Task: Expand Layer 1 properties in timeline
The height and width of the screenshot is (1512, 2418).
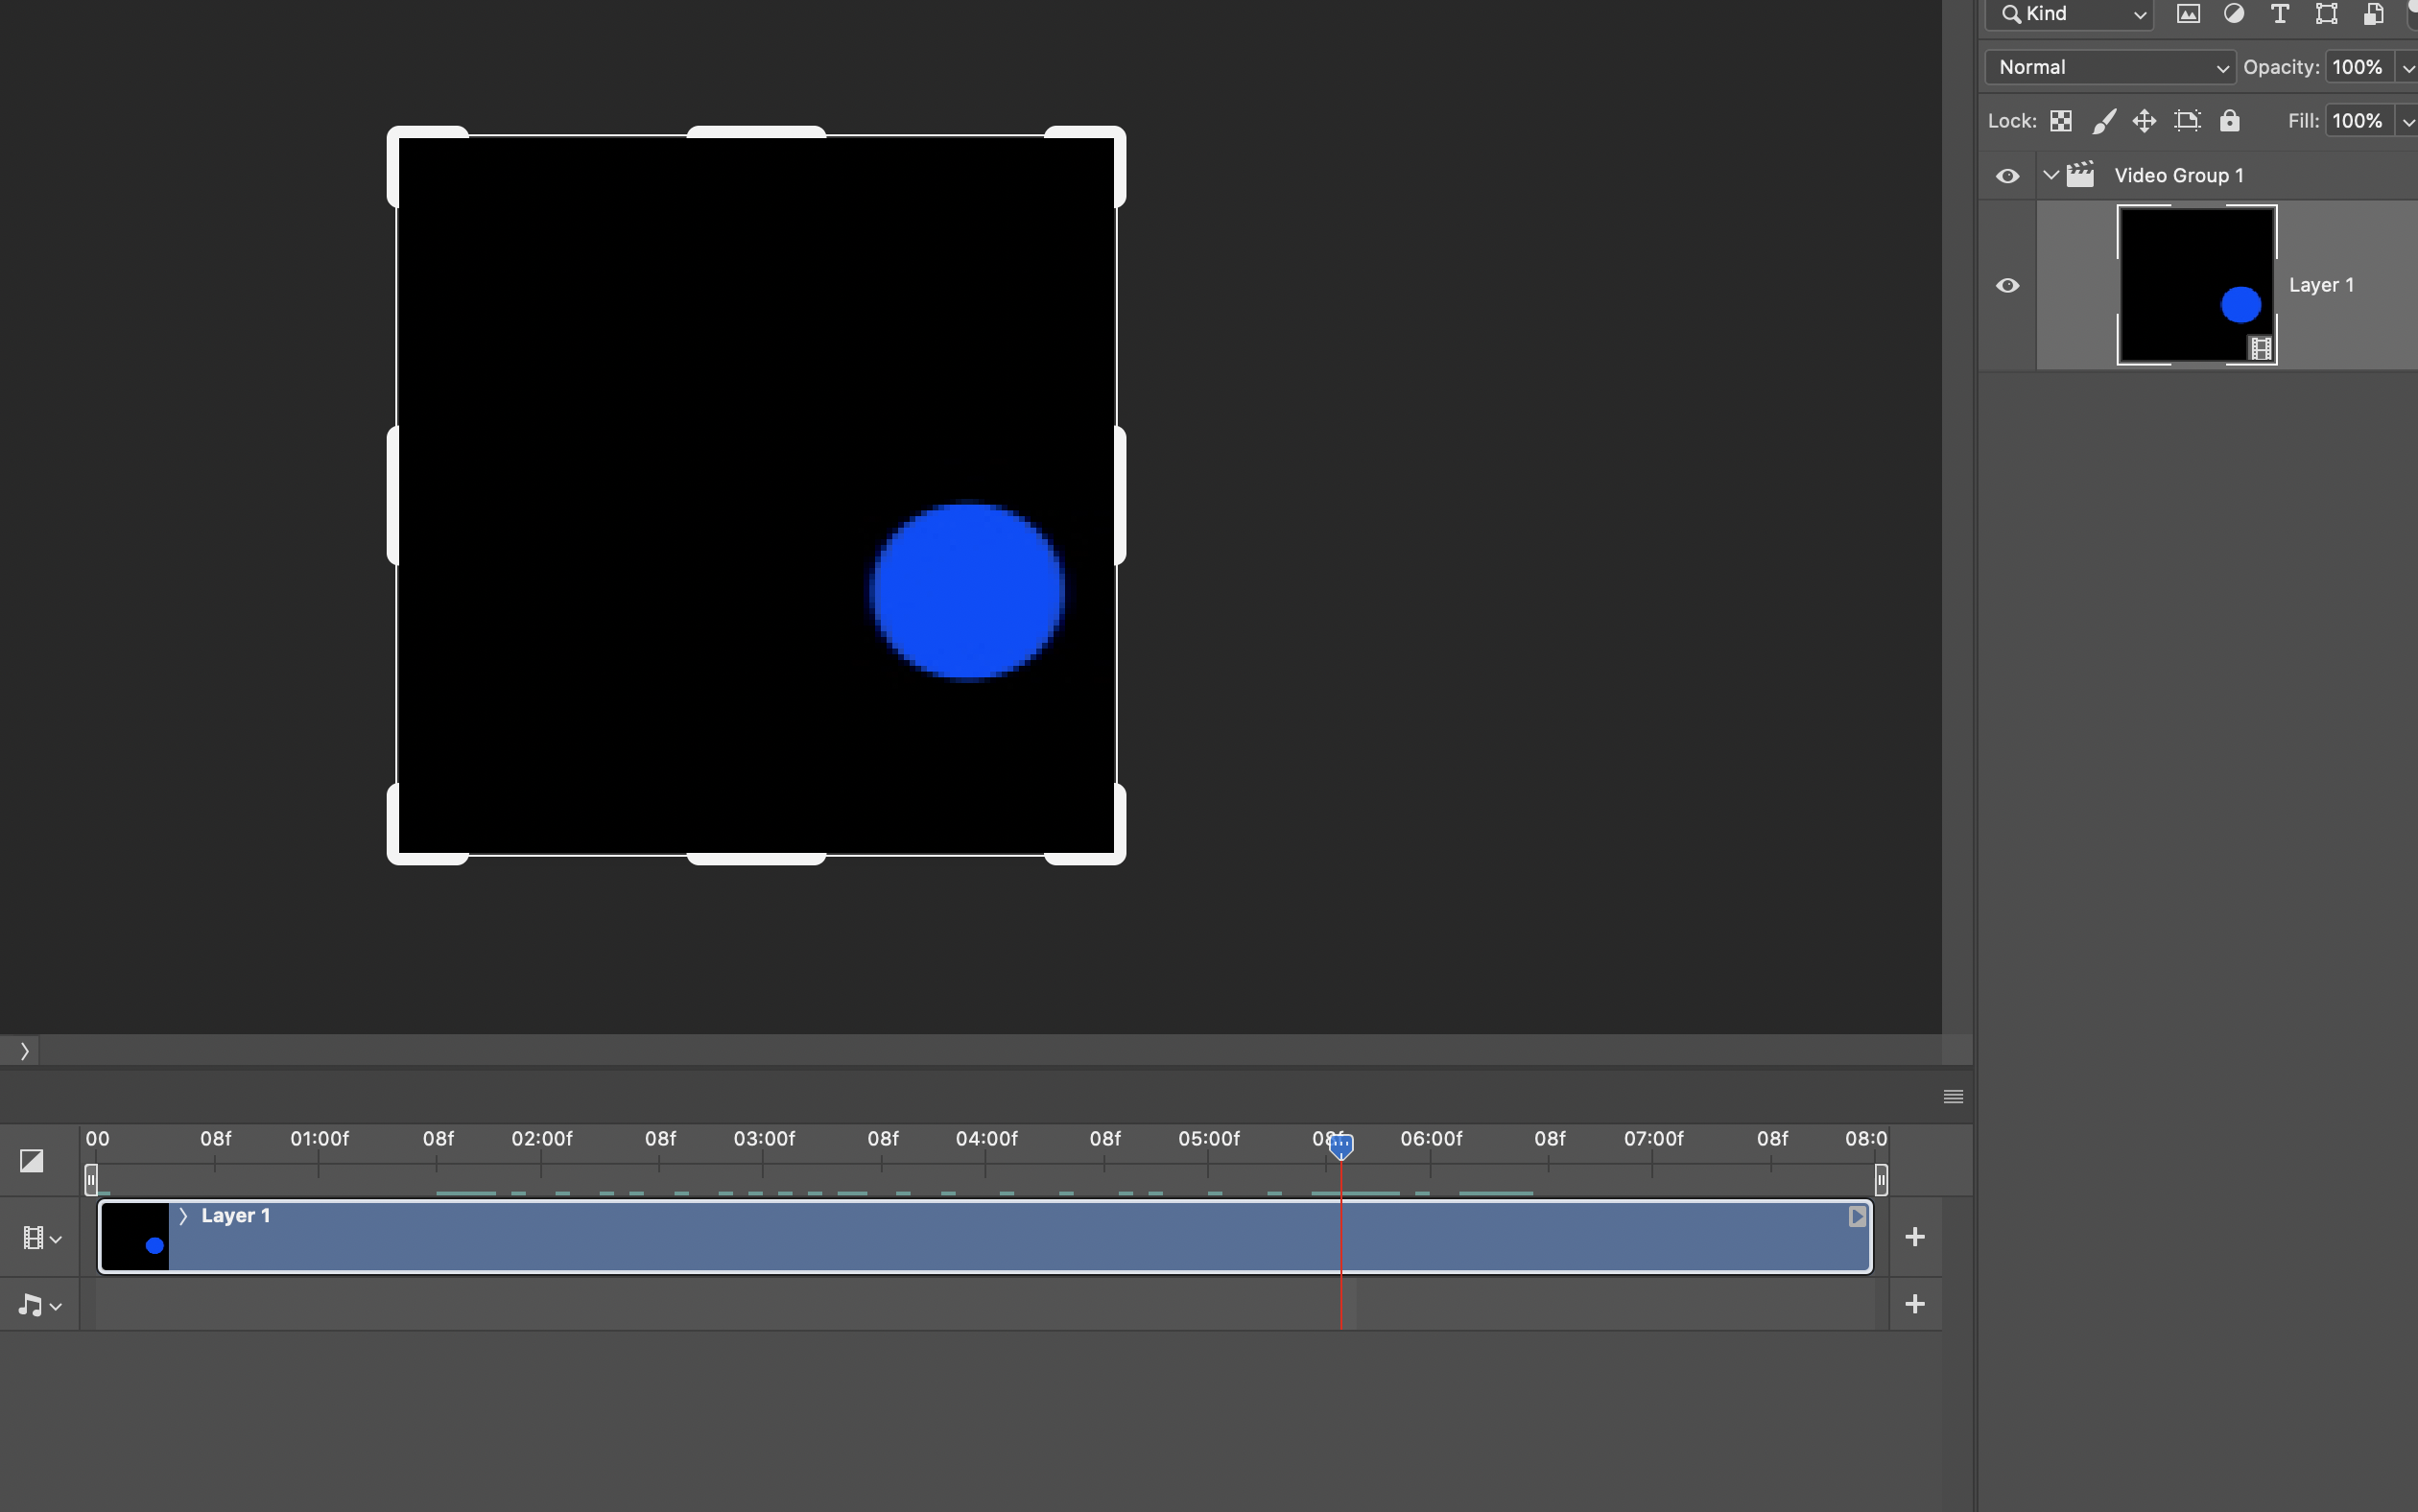Action: point(183,1216)
